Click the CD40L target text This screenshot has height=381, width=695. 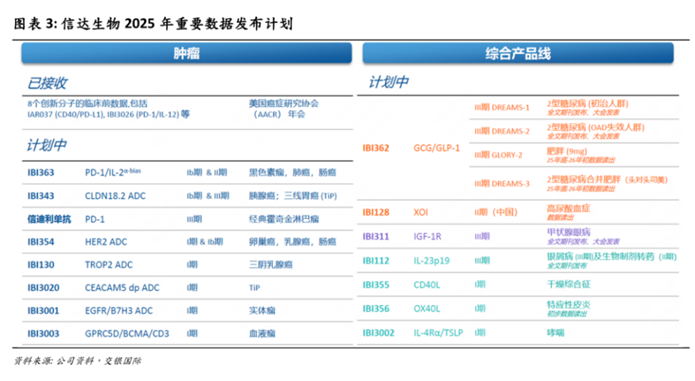pos(427,284)
